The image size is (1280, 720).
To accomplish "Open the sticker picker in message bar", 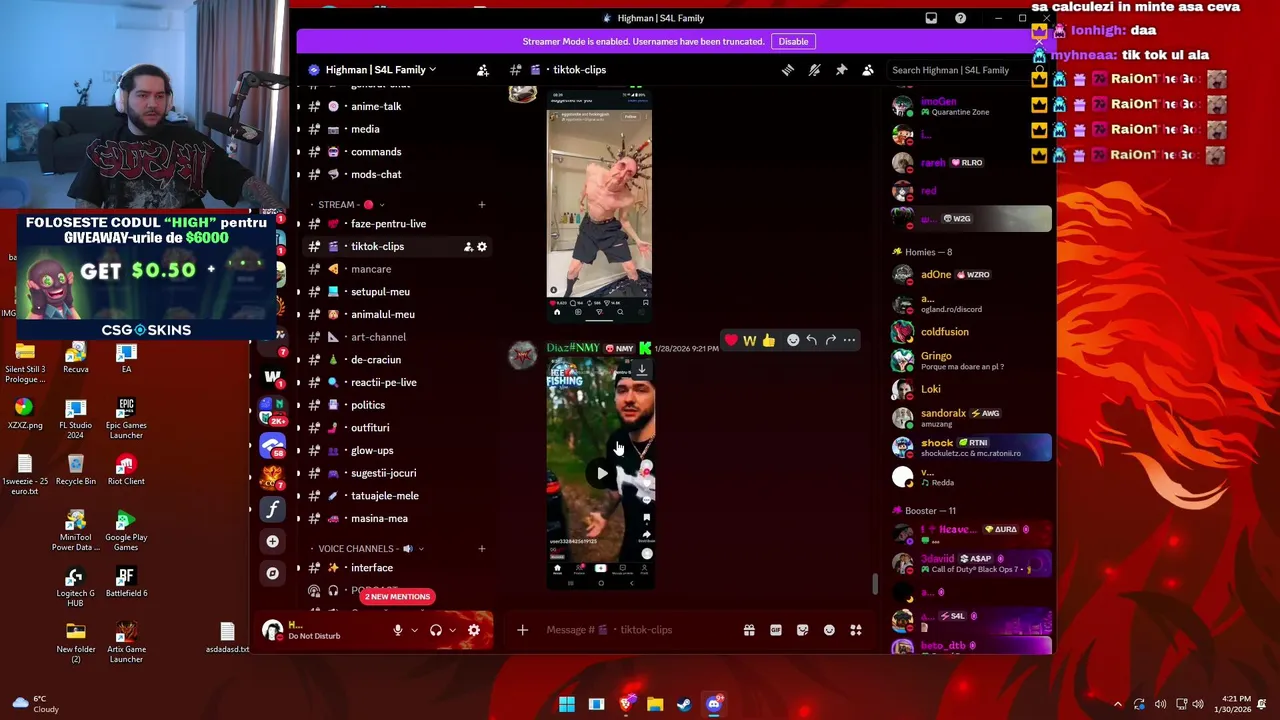I will coord(802,630).
